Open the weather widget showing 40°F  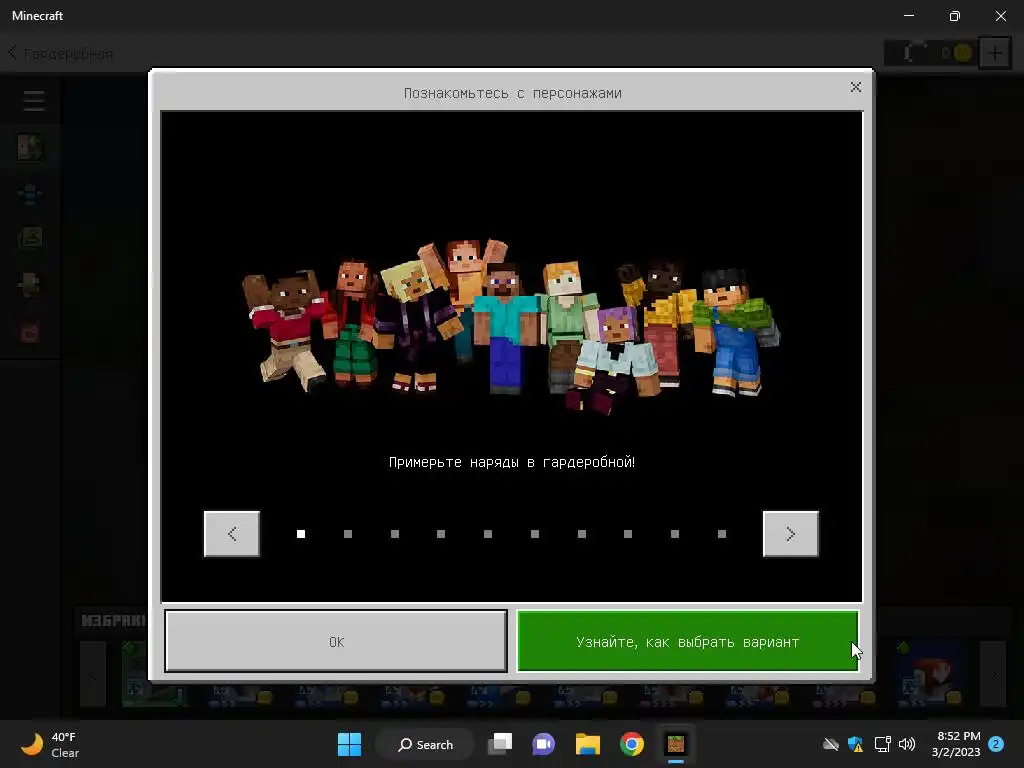[x=50, y=744]
